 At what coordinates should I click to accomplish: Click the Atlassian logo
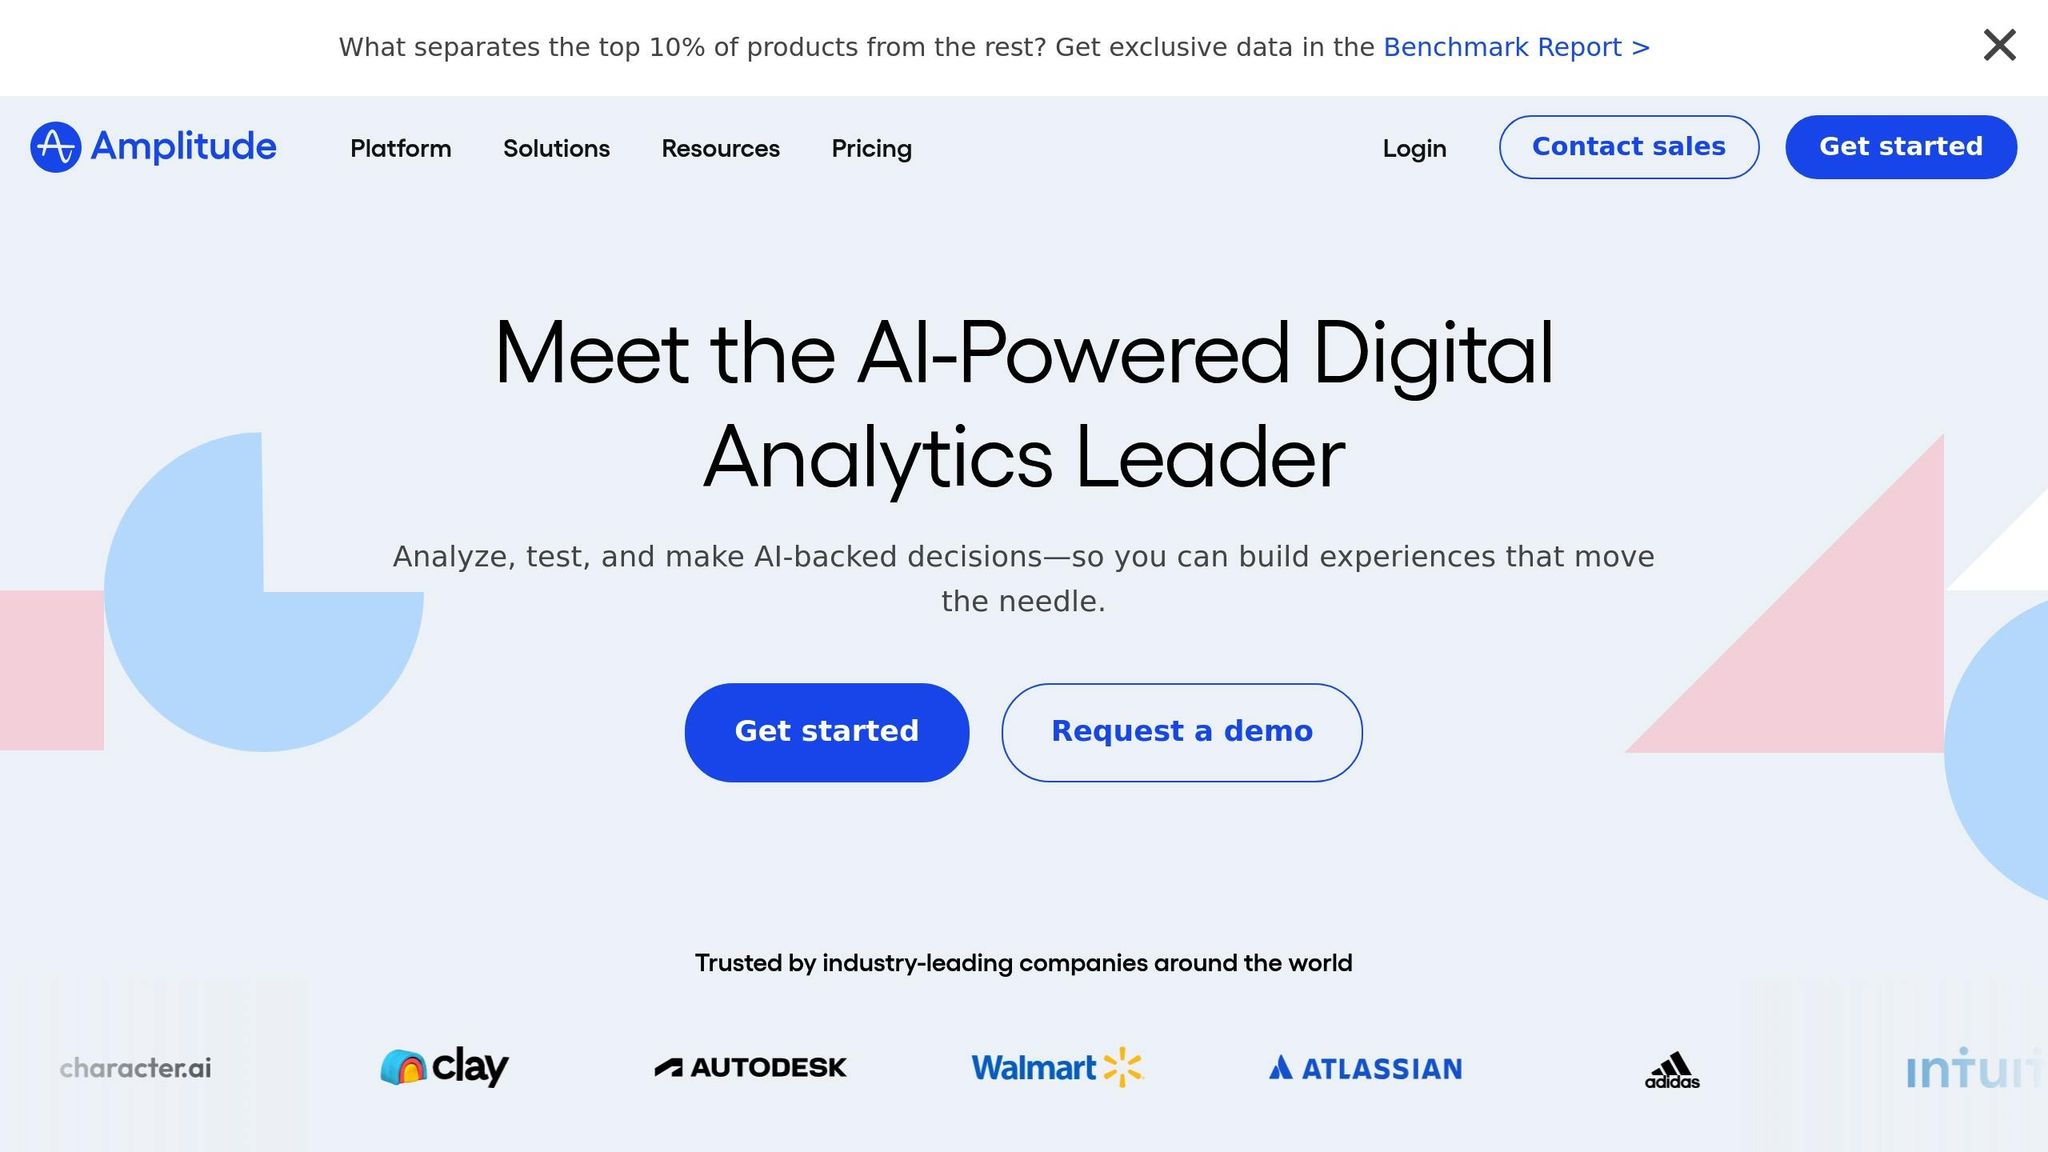pos(1365,1069)
